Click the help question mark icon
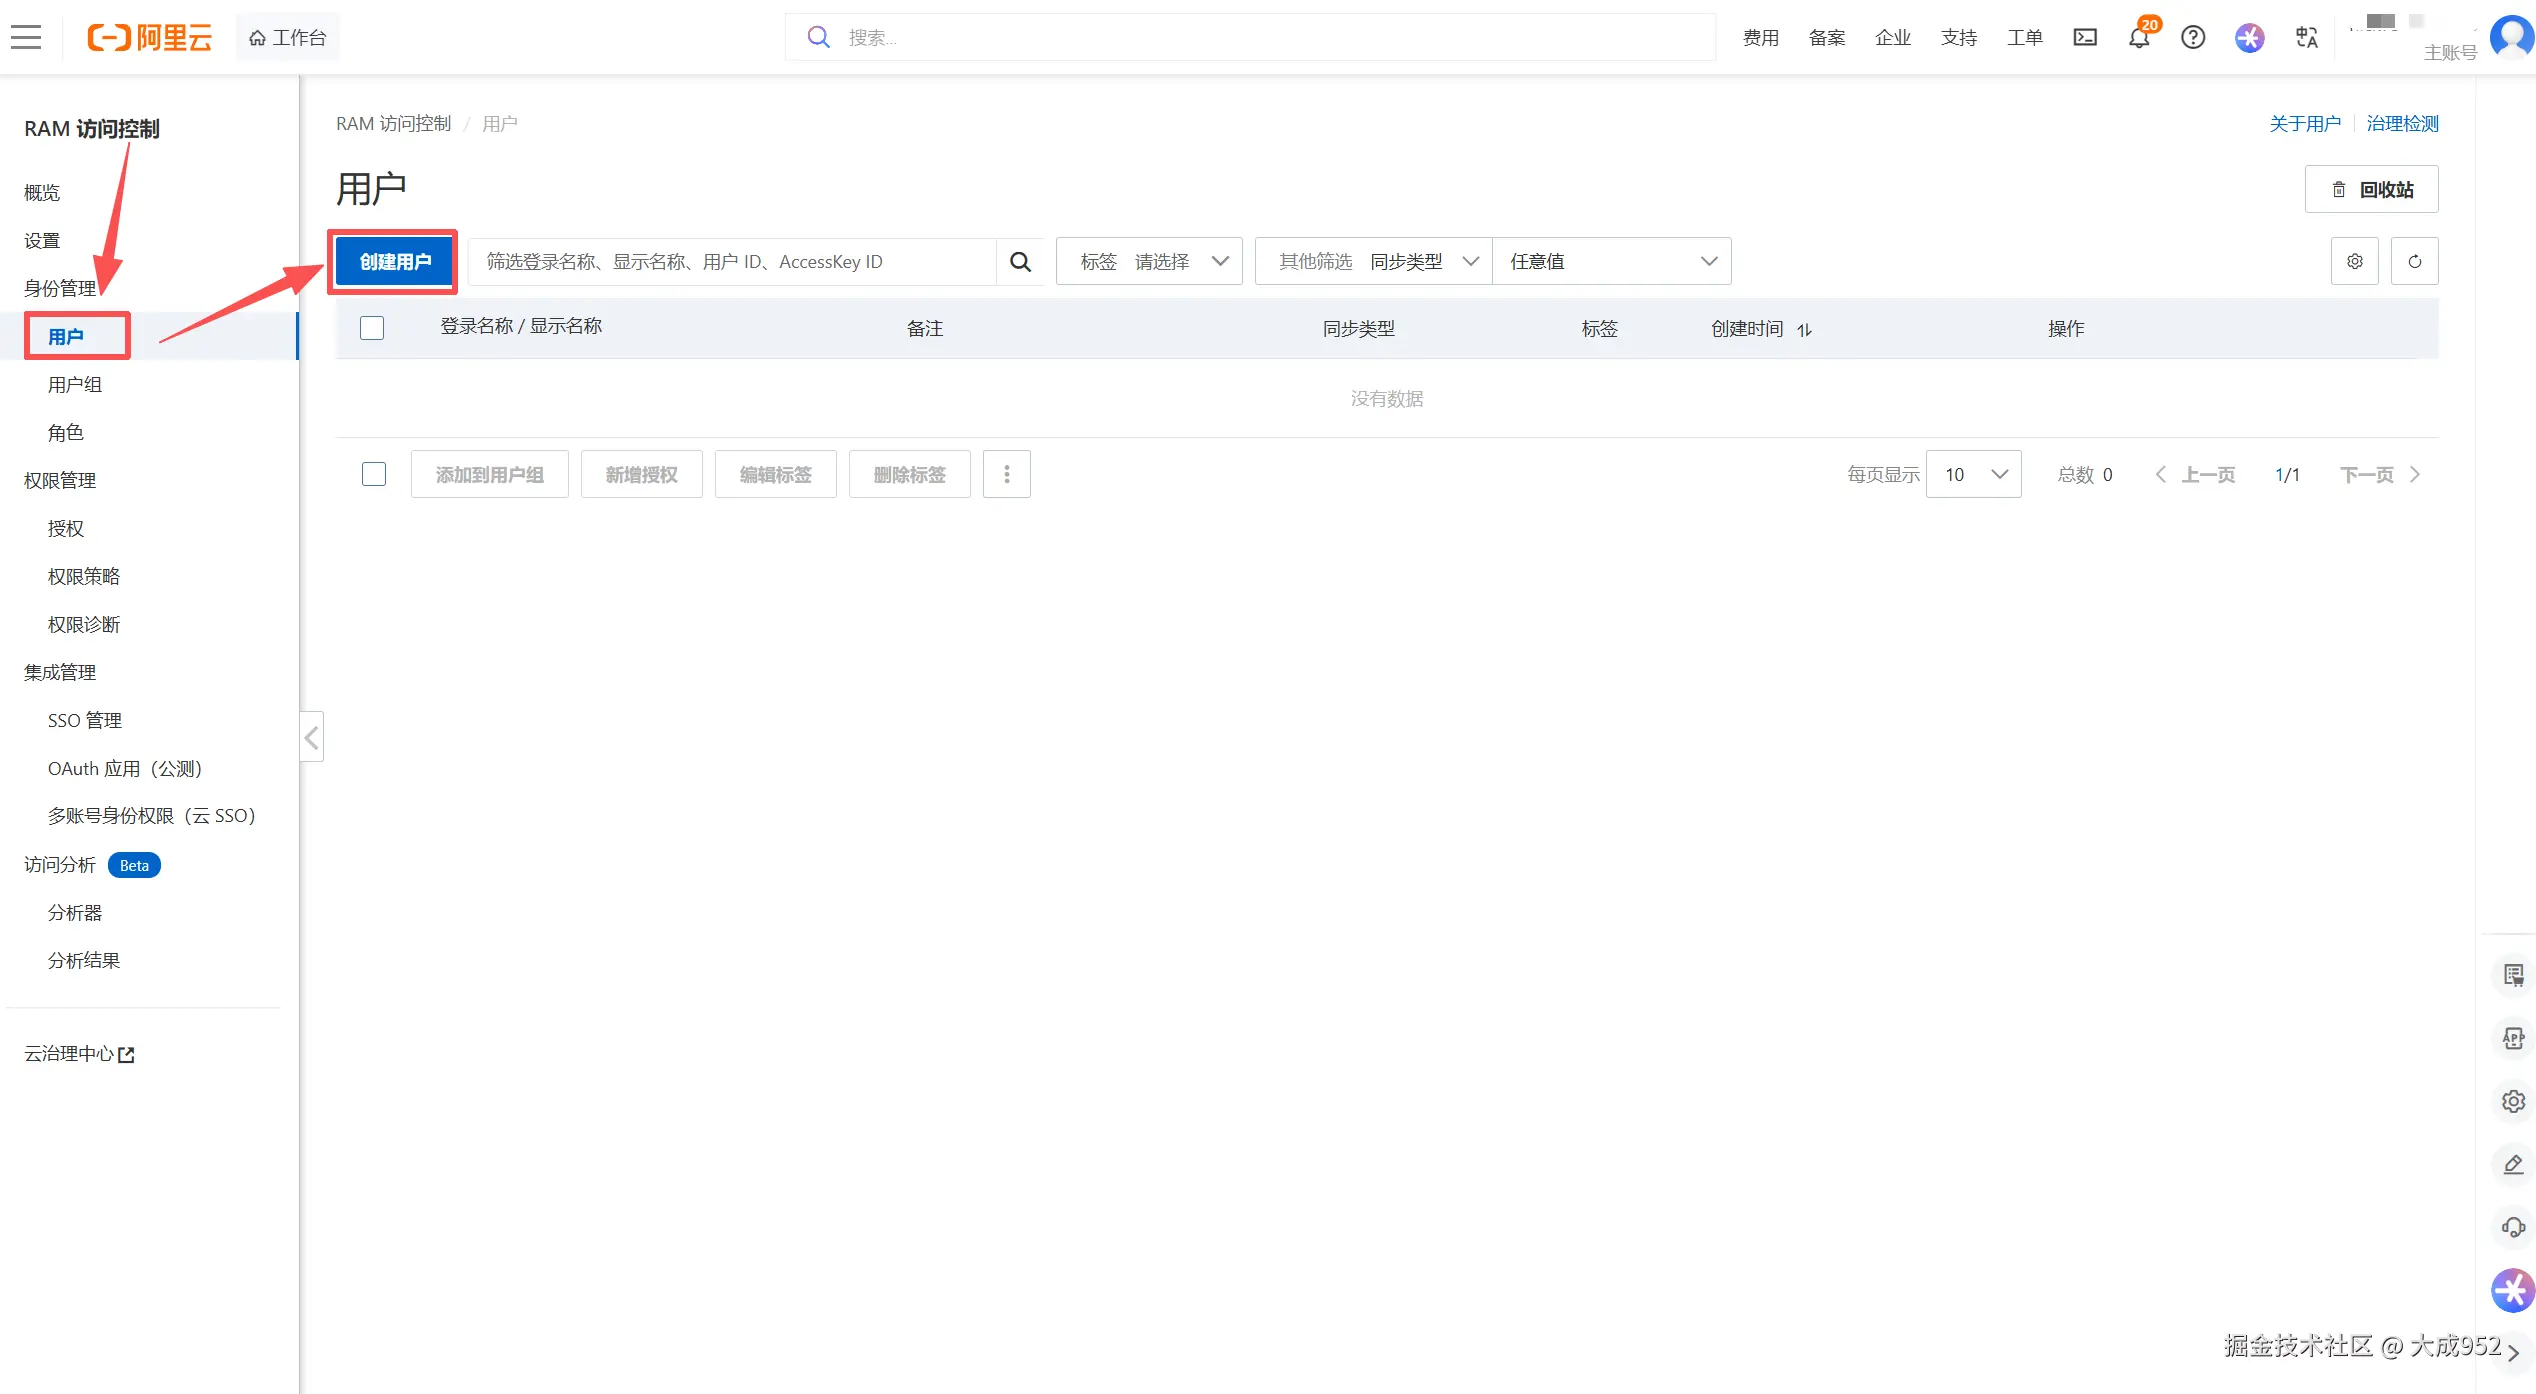This screenshot has width=2536, height=1394. tap(2193, 38)
